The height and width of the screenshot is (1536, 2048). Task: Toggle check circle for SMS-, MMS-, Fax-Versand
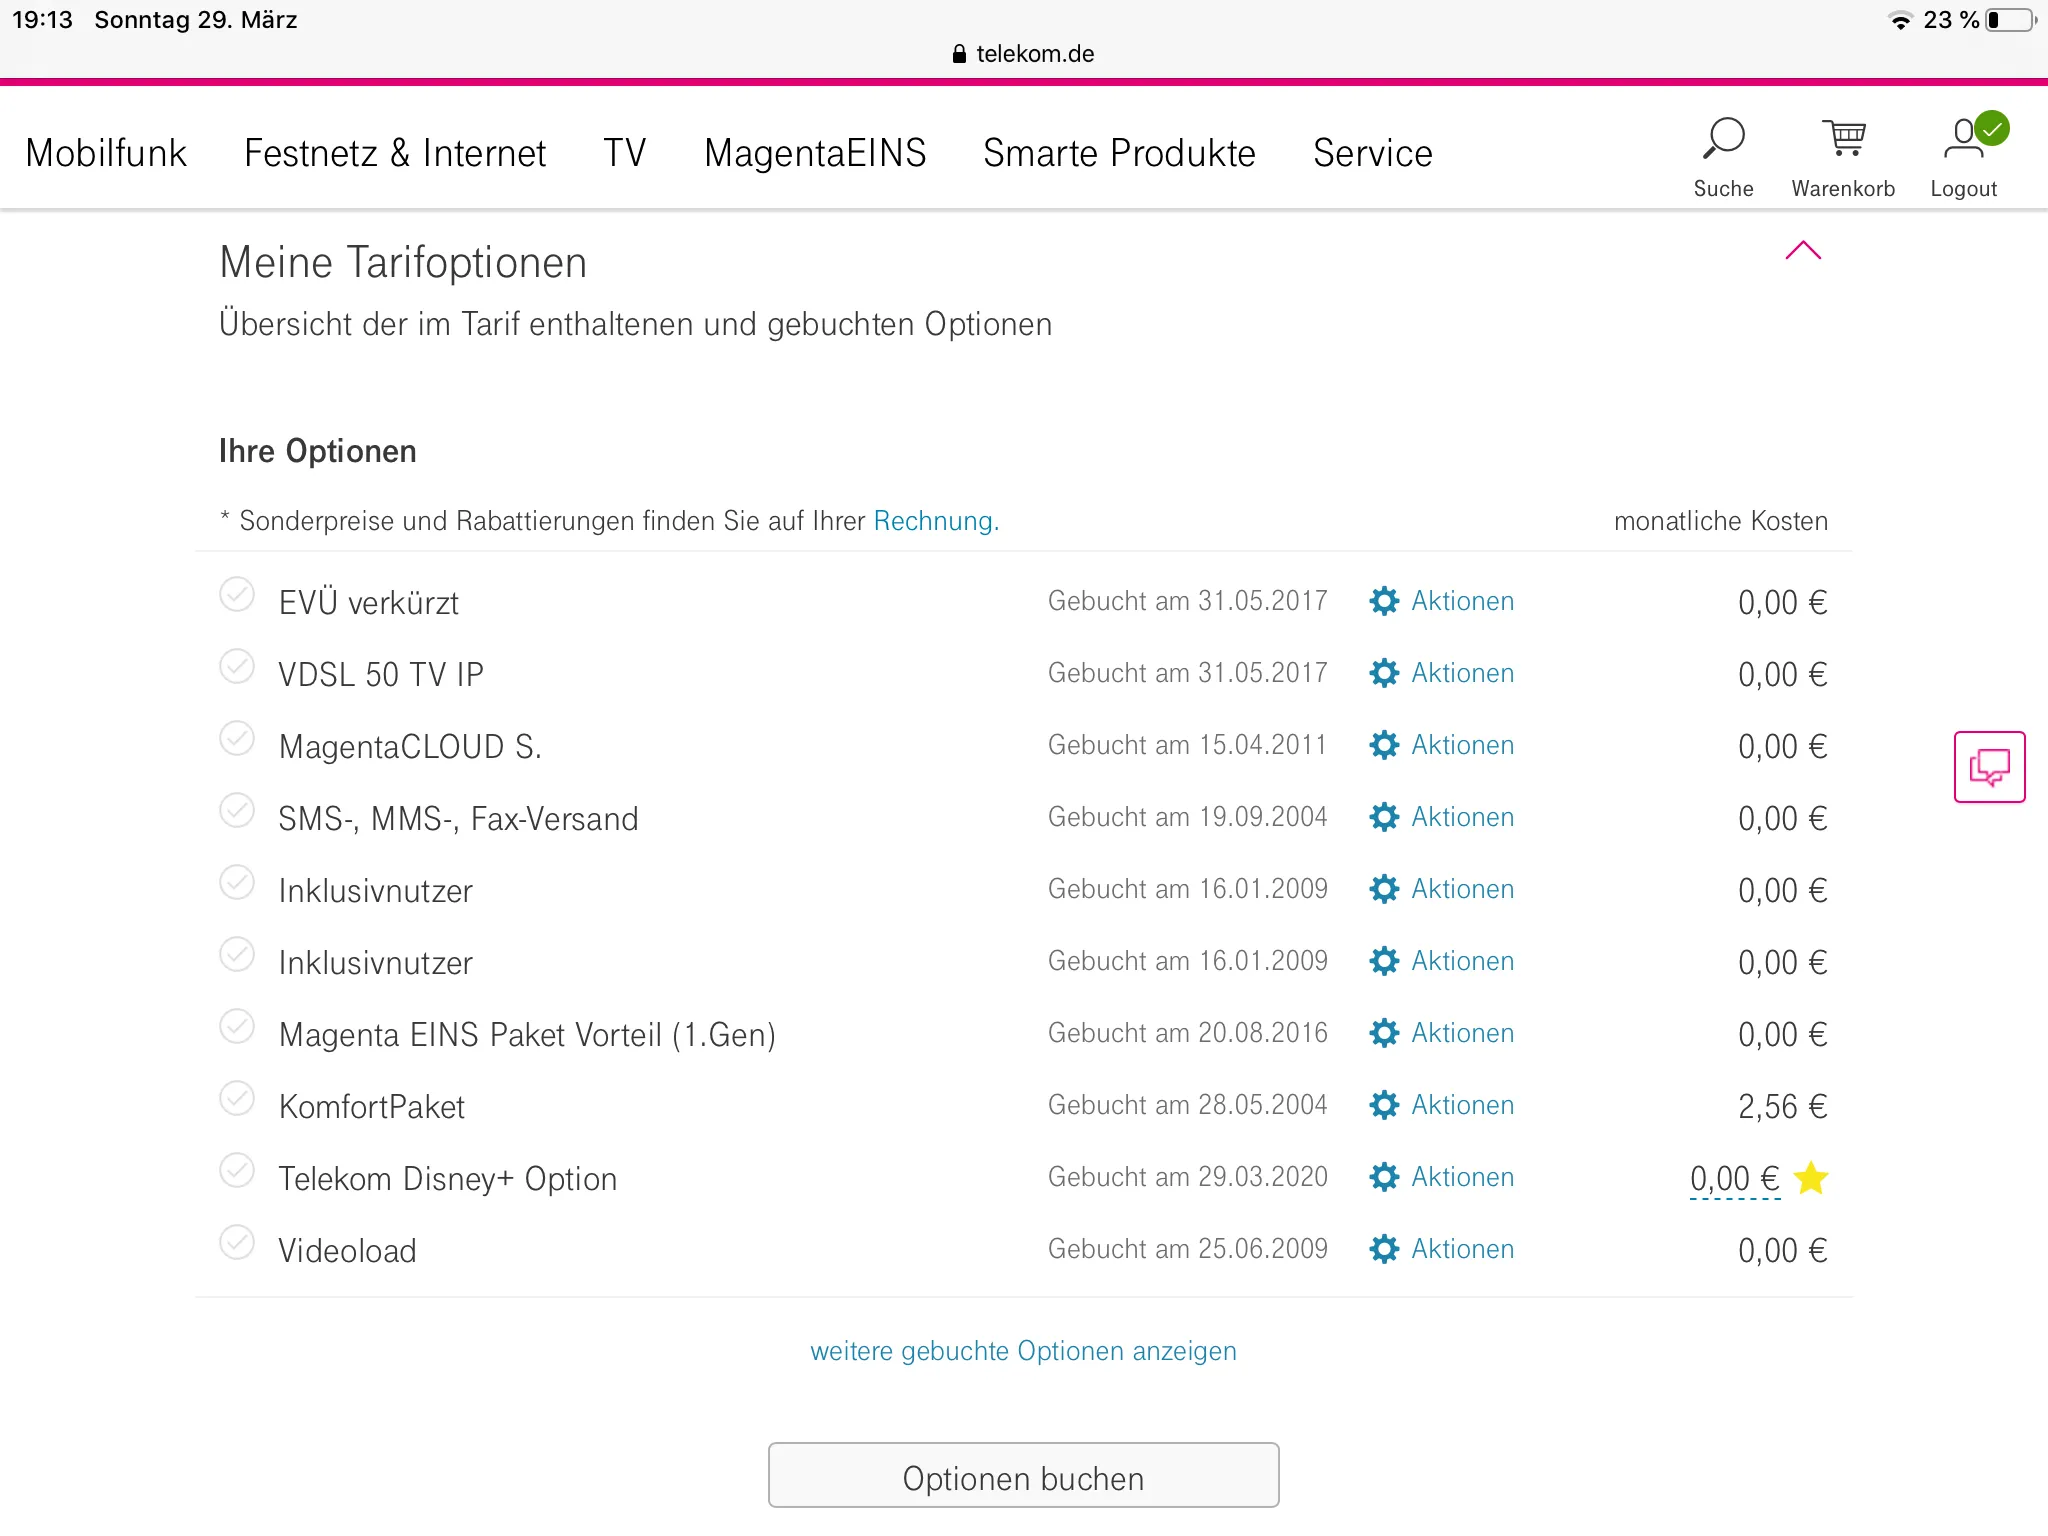point(237,810)
